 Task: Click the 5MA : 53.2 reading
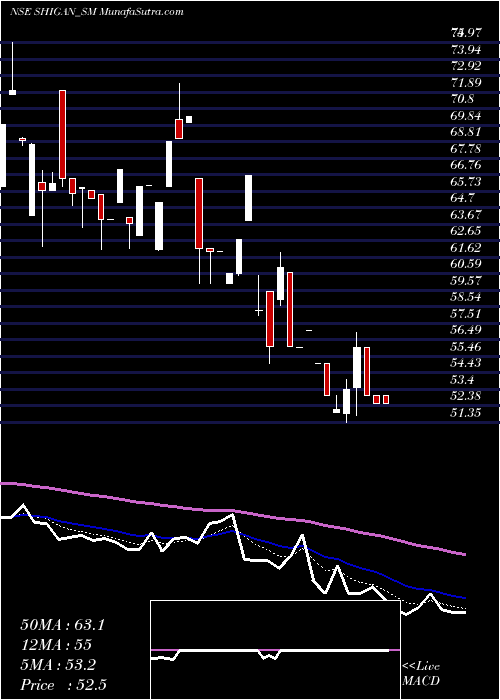click(58, 665)
